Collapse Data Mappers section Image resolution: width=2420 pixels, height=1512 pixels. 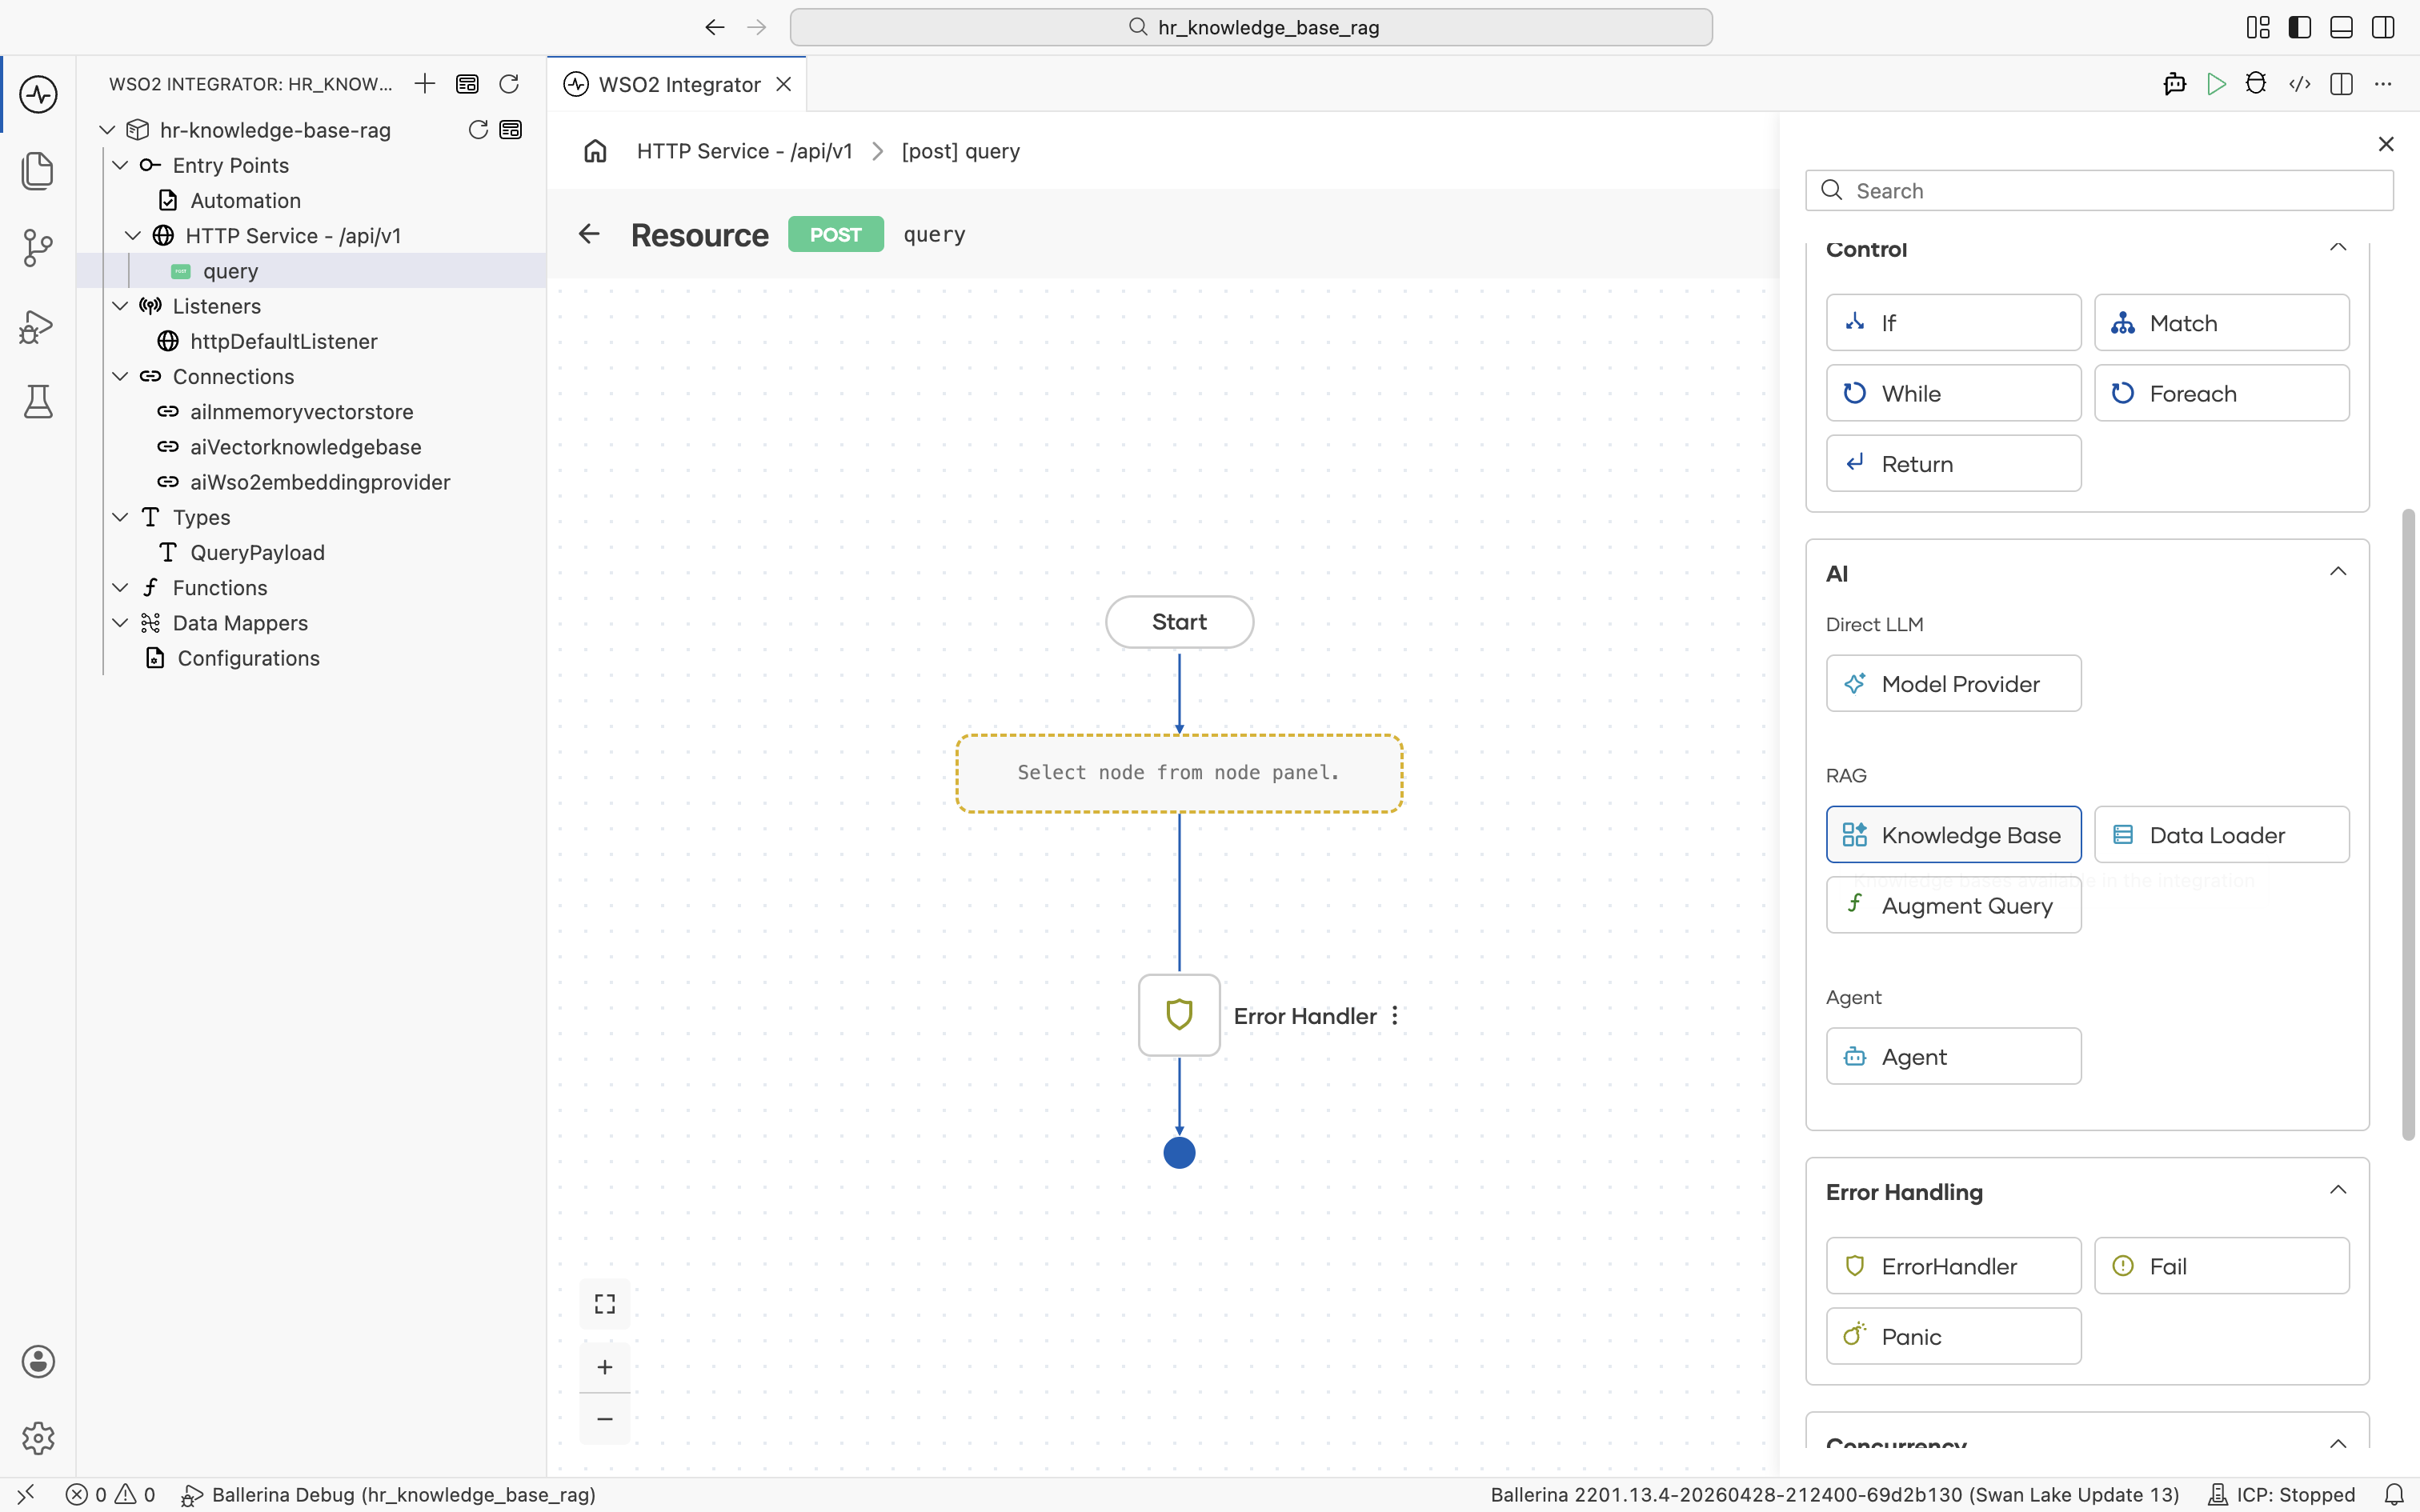[120, 623]
